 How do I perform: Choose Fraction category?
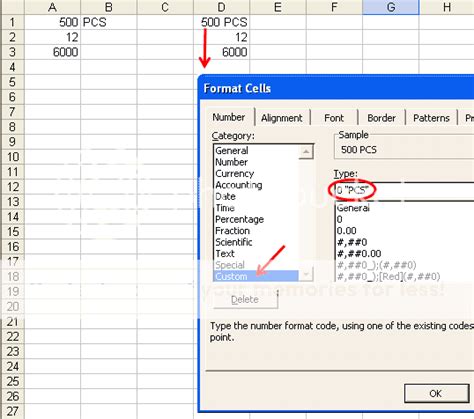(257, 231)
